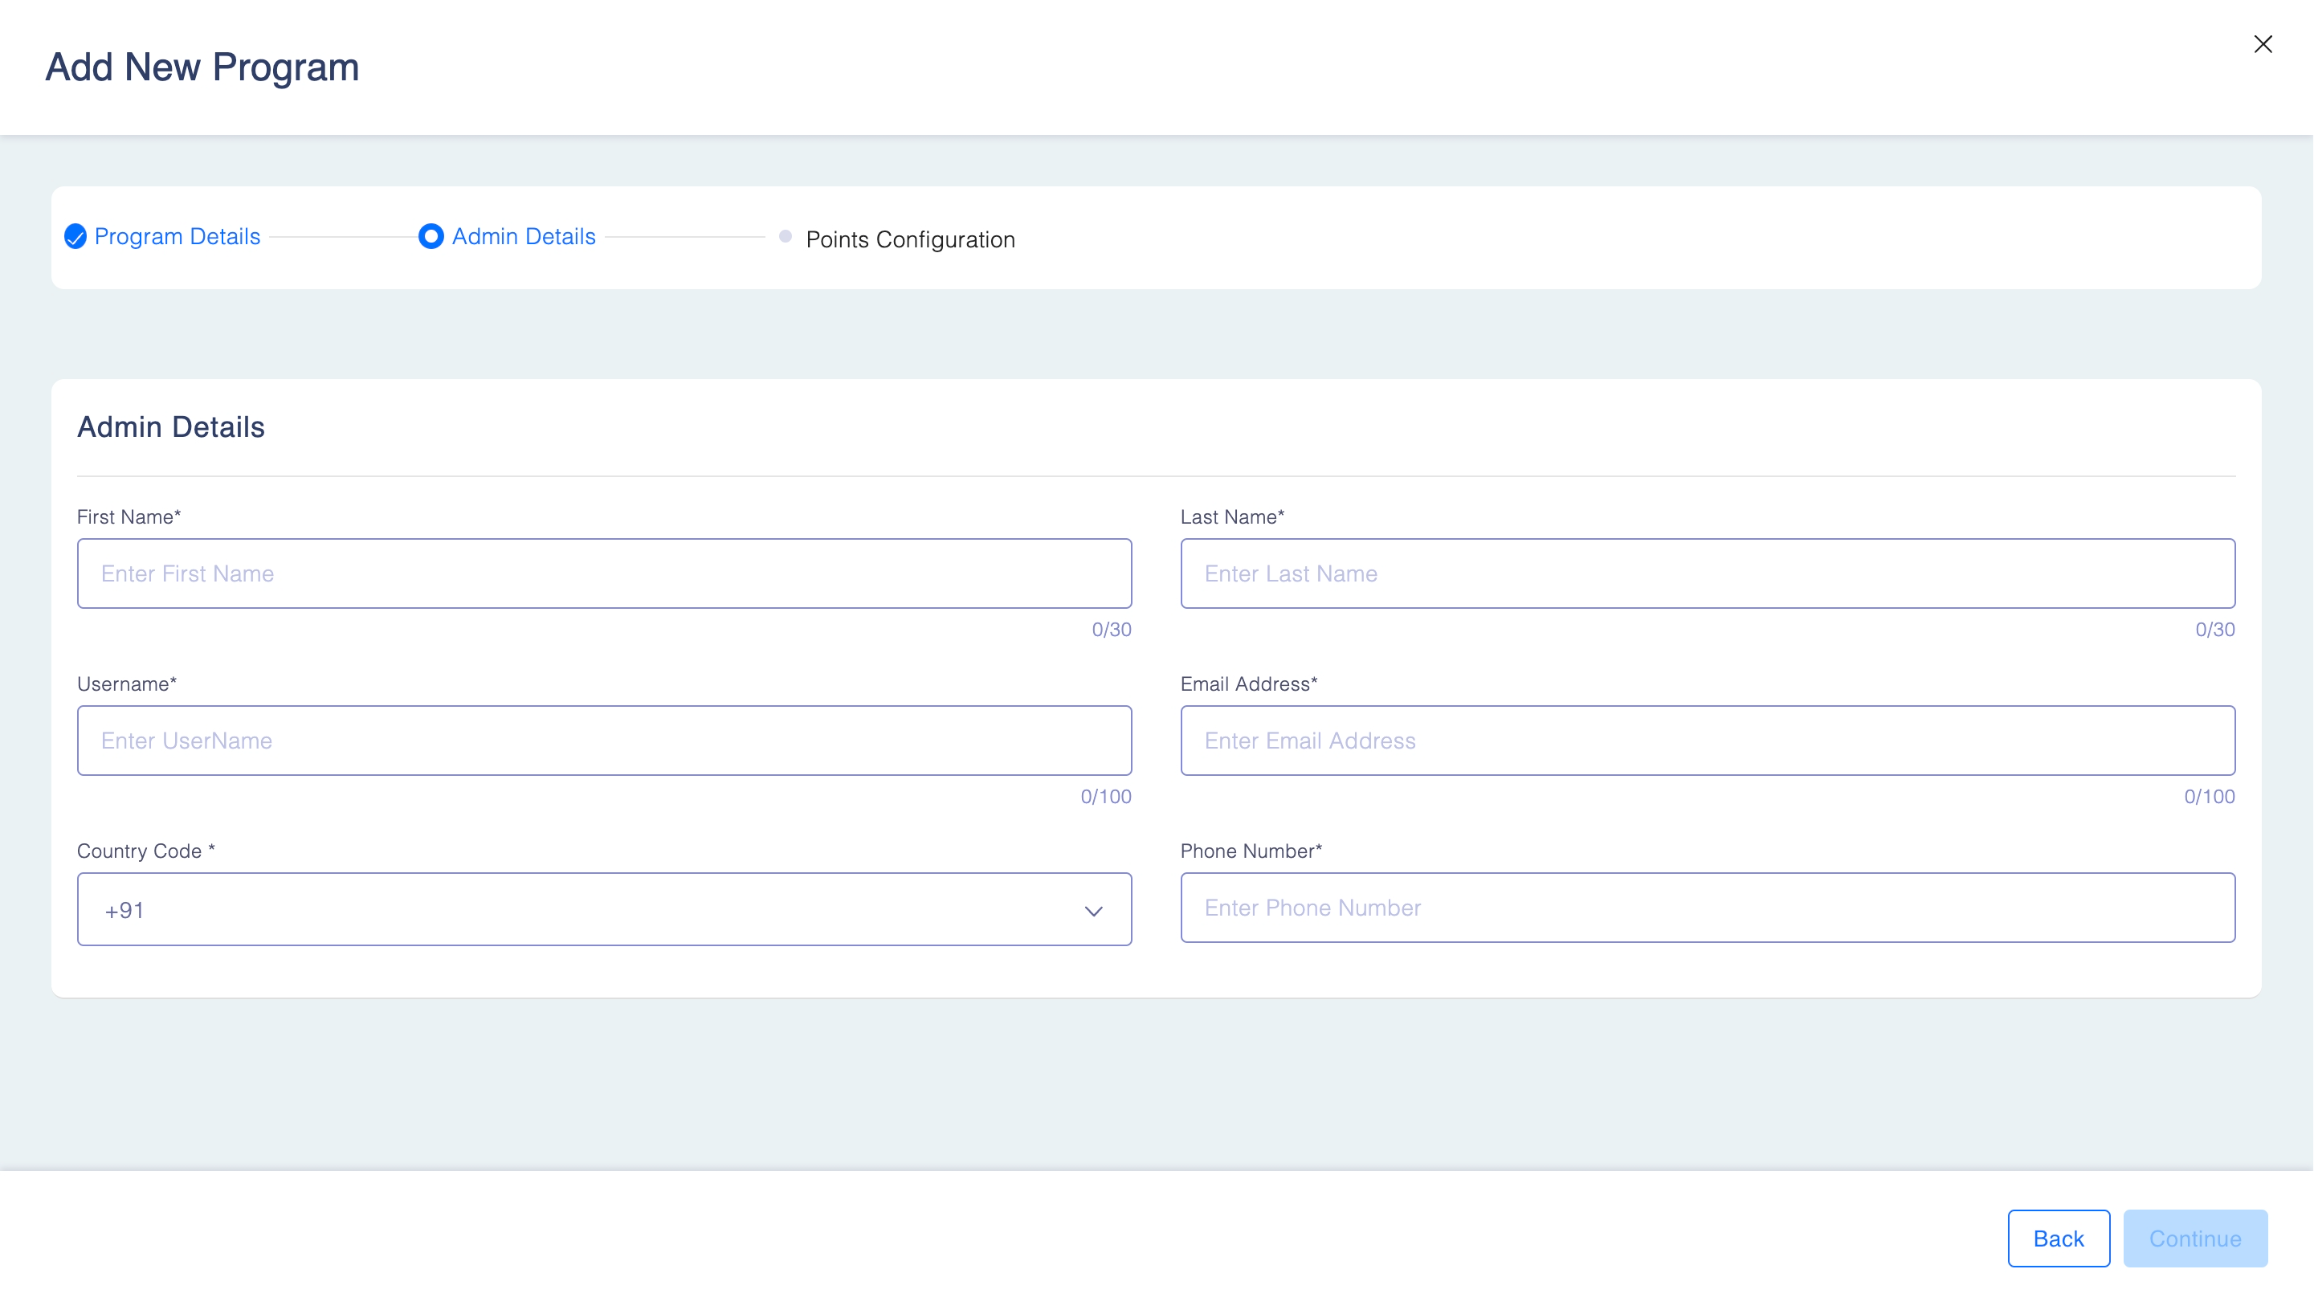Focus the Enter Last Name field

1707,574
